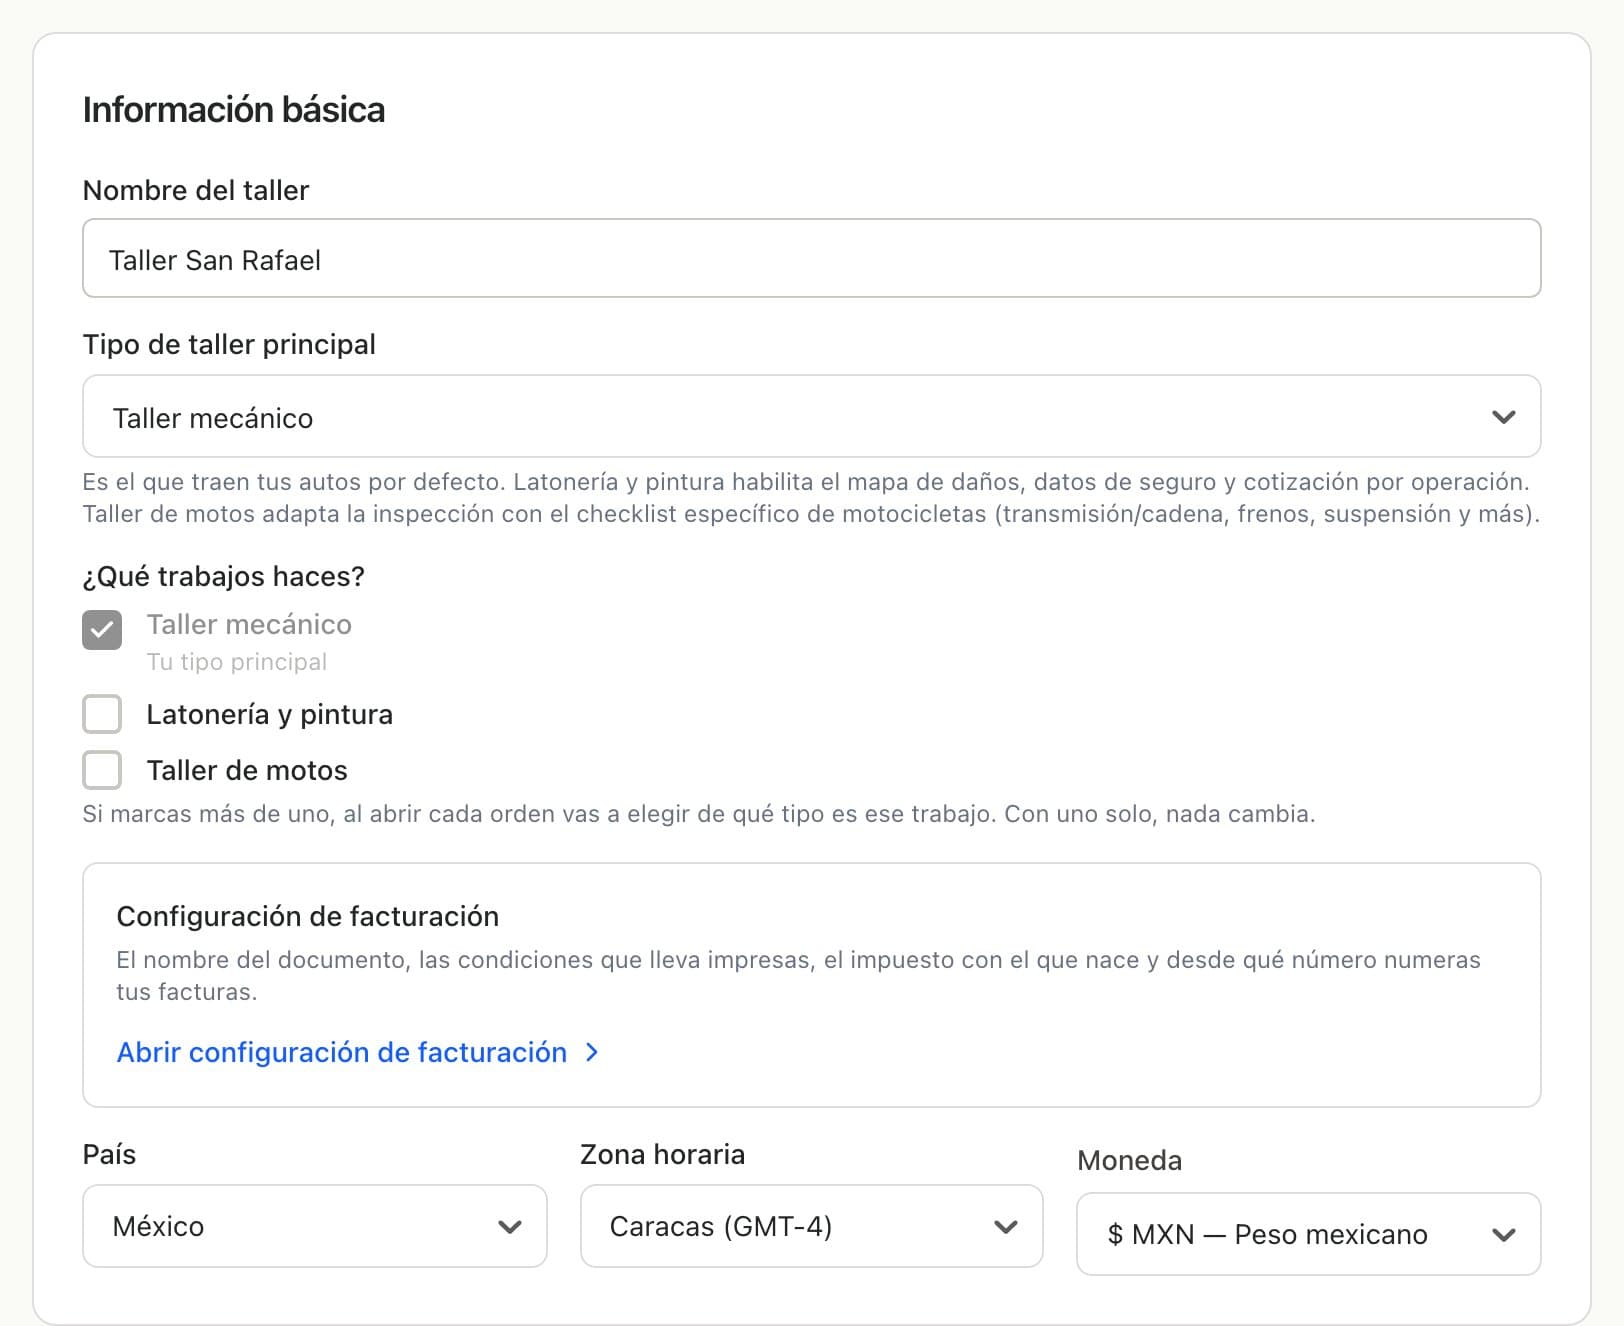Click the Configuración de facturación title
The height and width of the screenshot is (1326, 1624).
tap(308, 916)
